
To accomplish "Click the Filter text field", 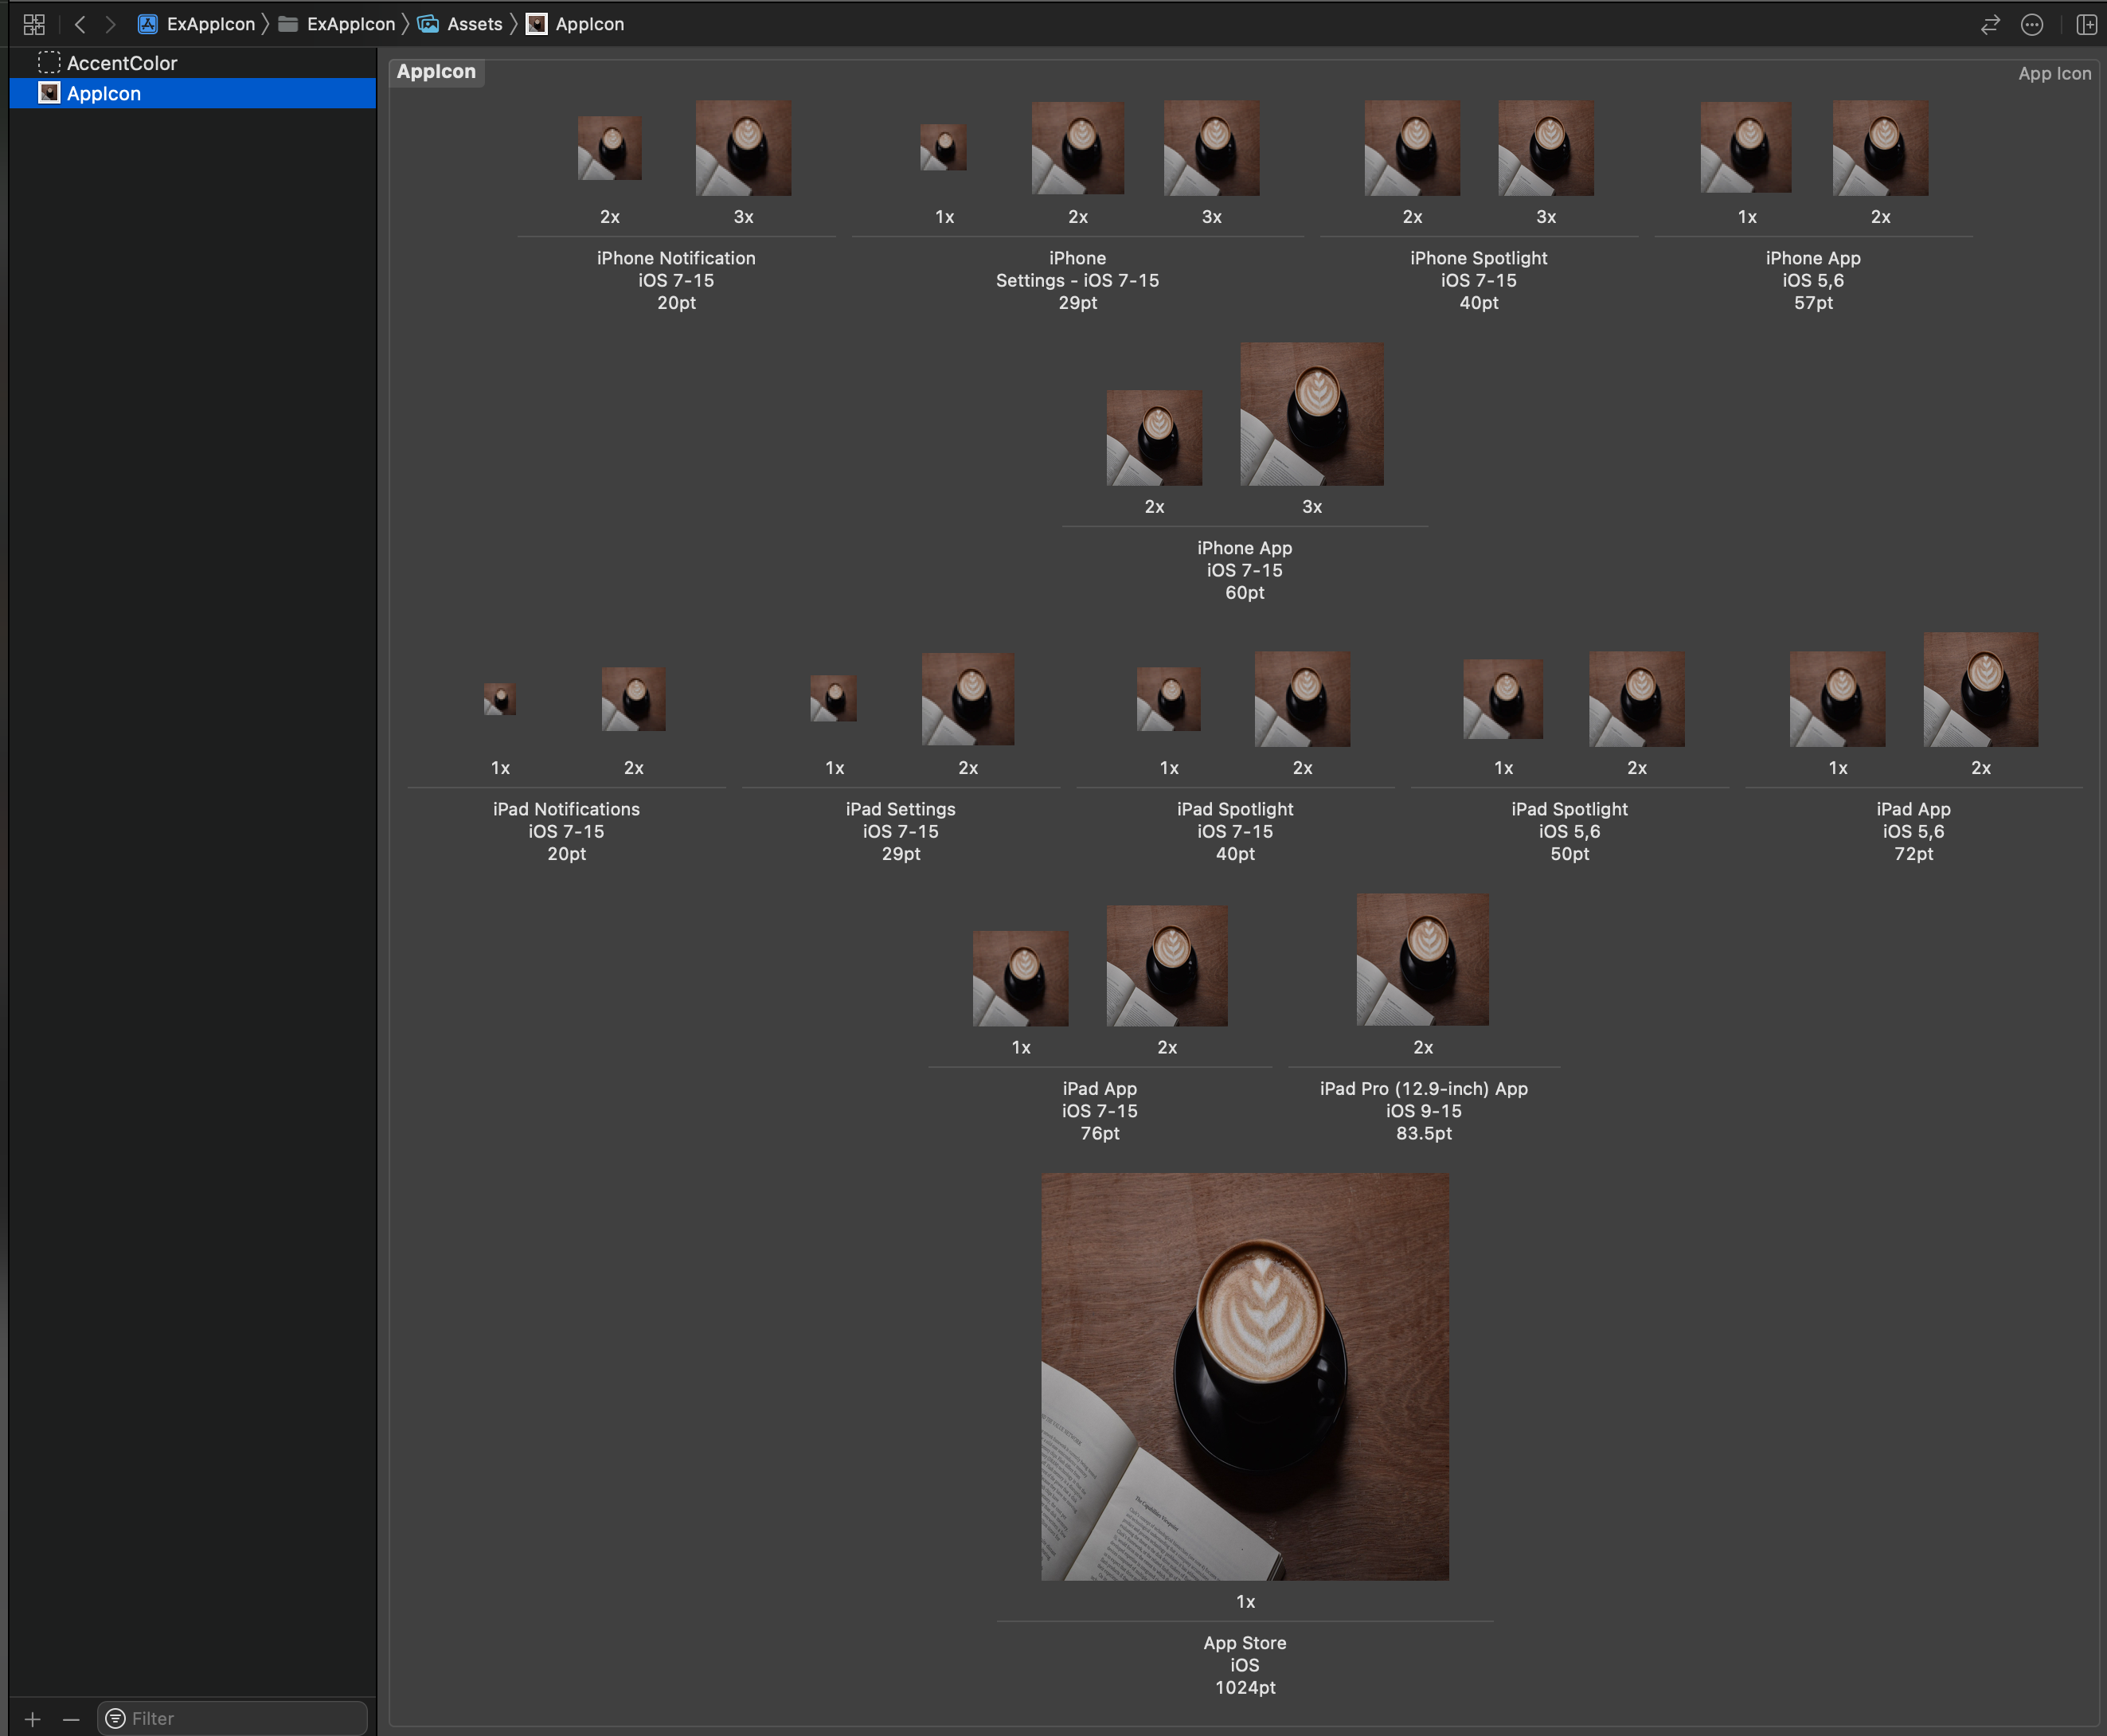I will tap(240, 1718).
